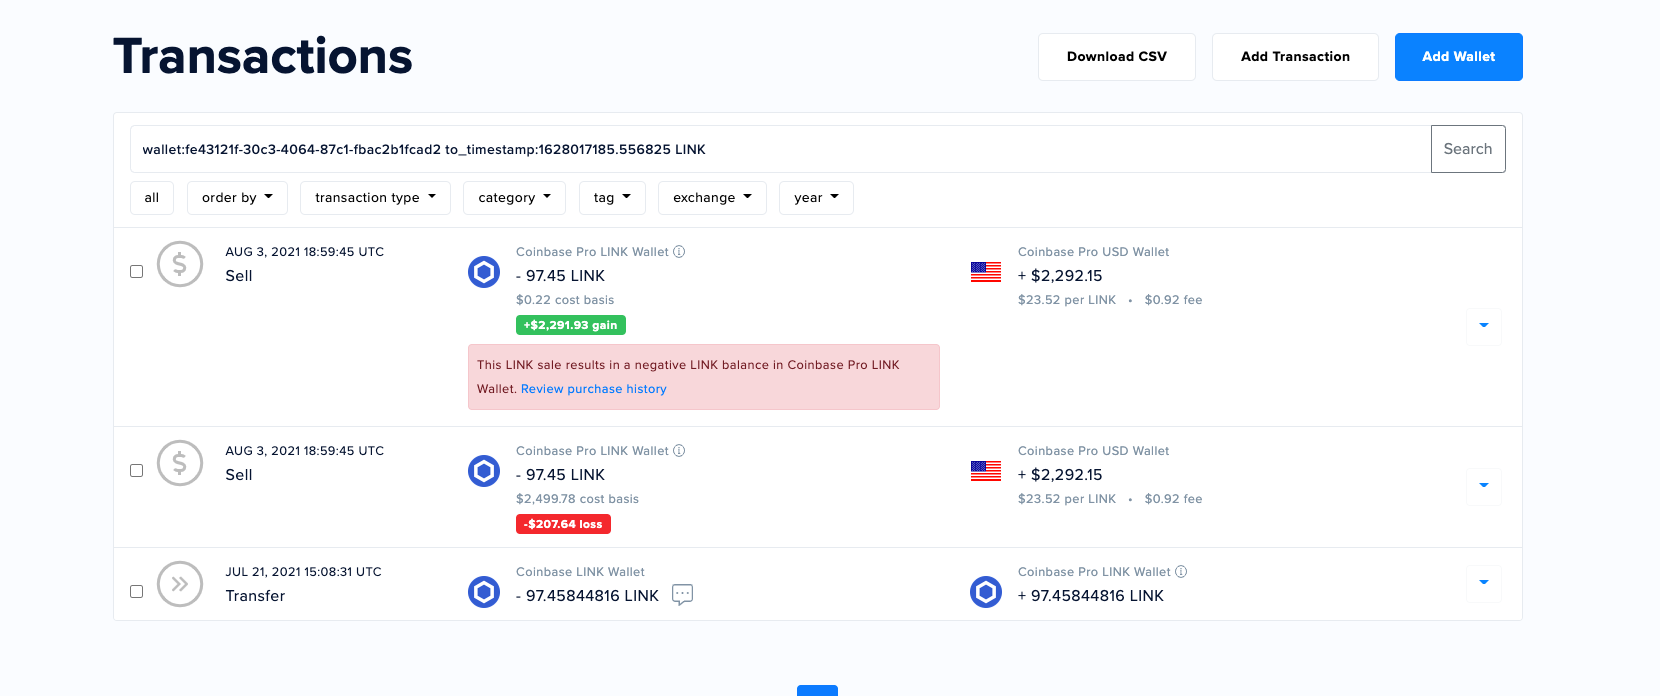Open the year filter dropdown
This screenshot has height=696, width=1660.
pos(816,198)
